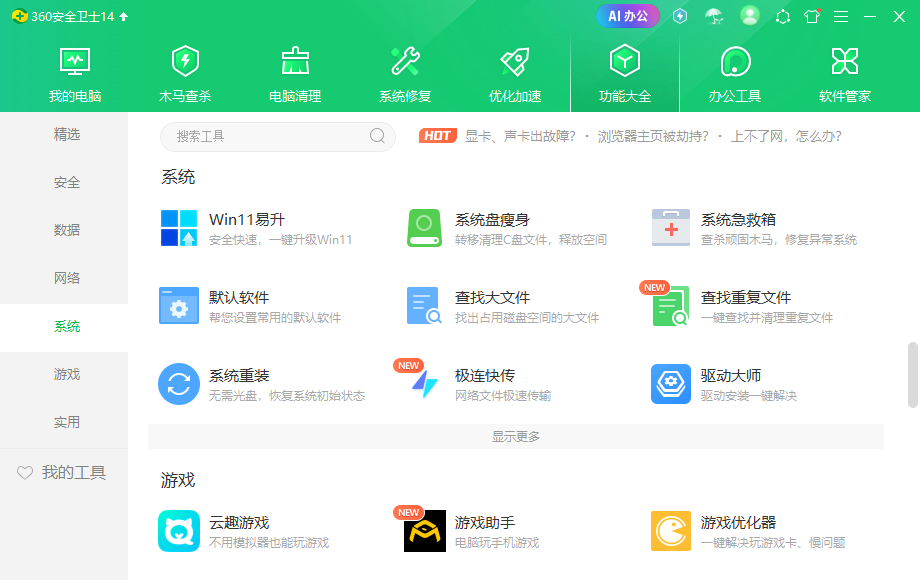Click the AI办公 button

tap(627, 16)
